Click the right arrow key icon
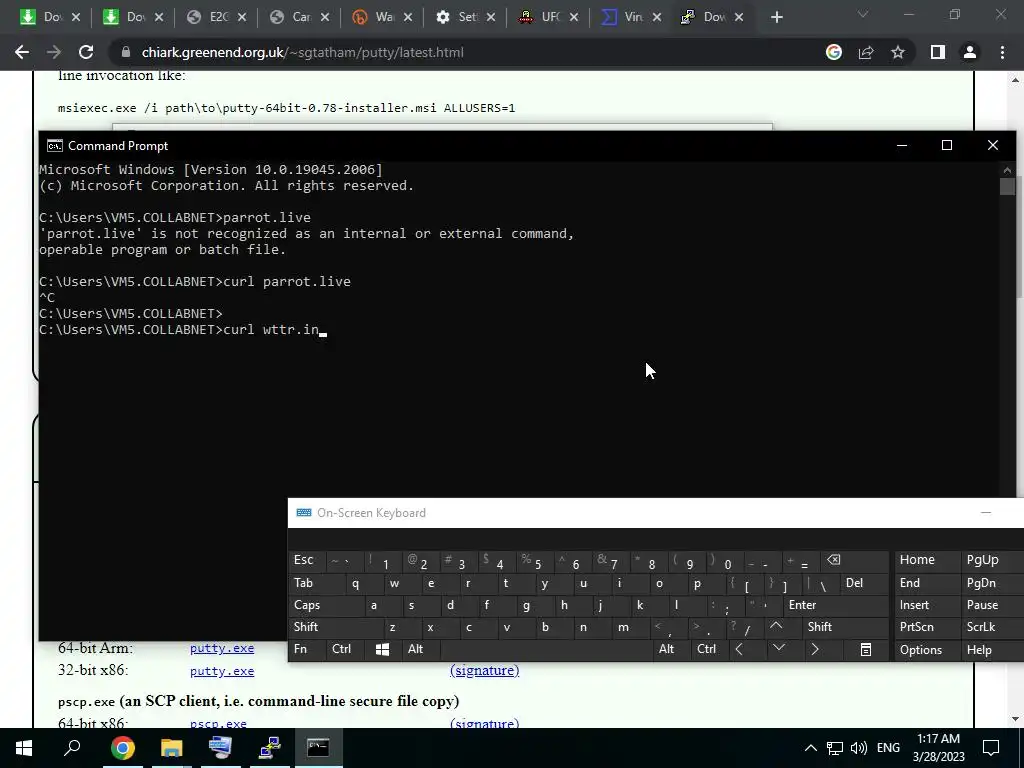 (814, 649)
